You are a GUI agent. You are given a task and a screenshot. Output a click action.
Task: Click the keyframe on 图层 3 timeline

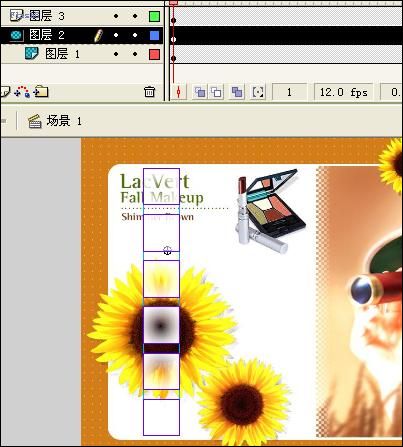(x=173, y=20)
